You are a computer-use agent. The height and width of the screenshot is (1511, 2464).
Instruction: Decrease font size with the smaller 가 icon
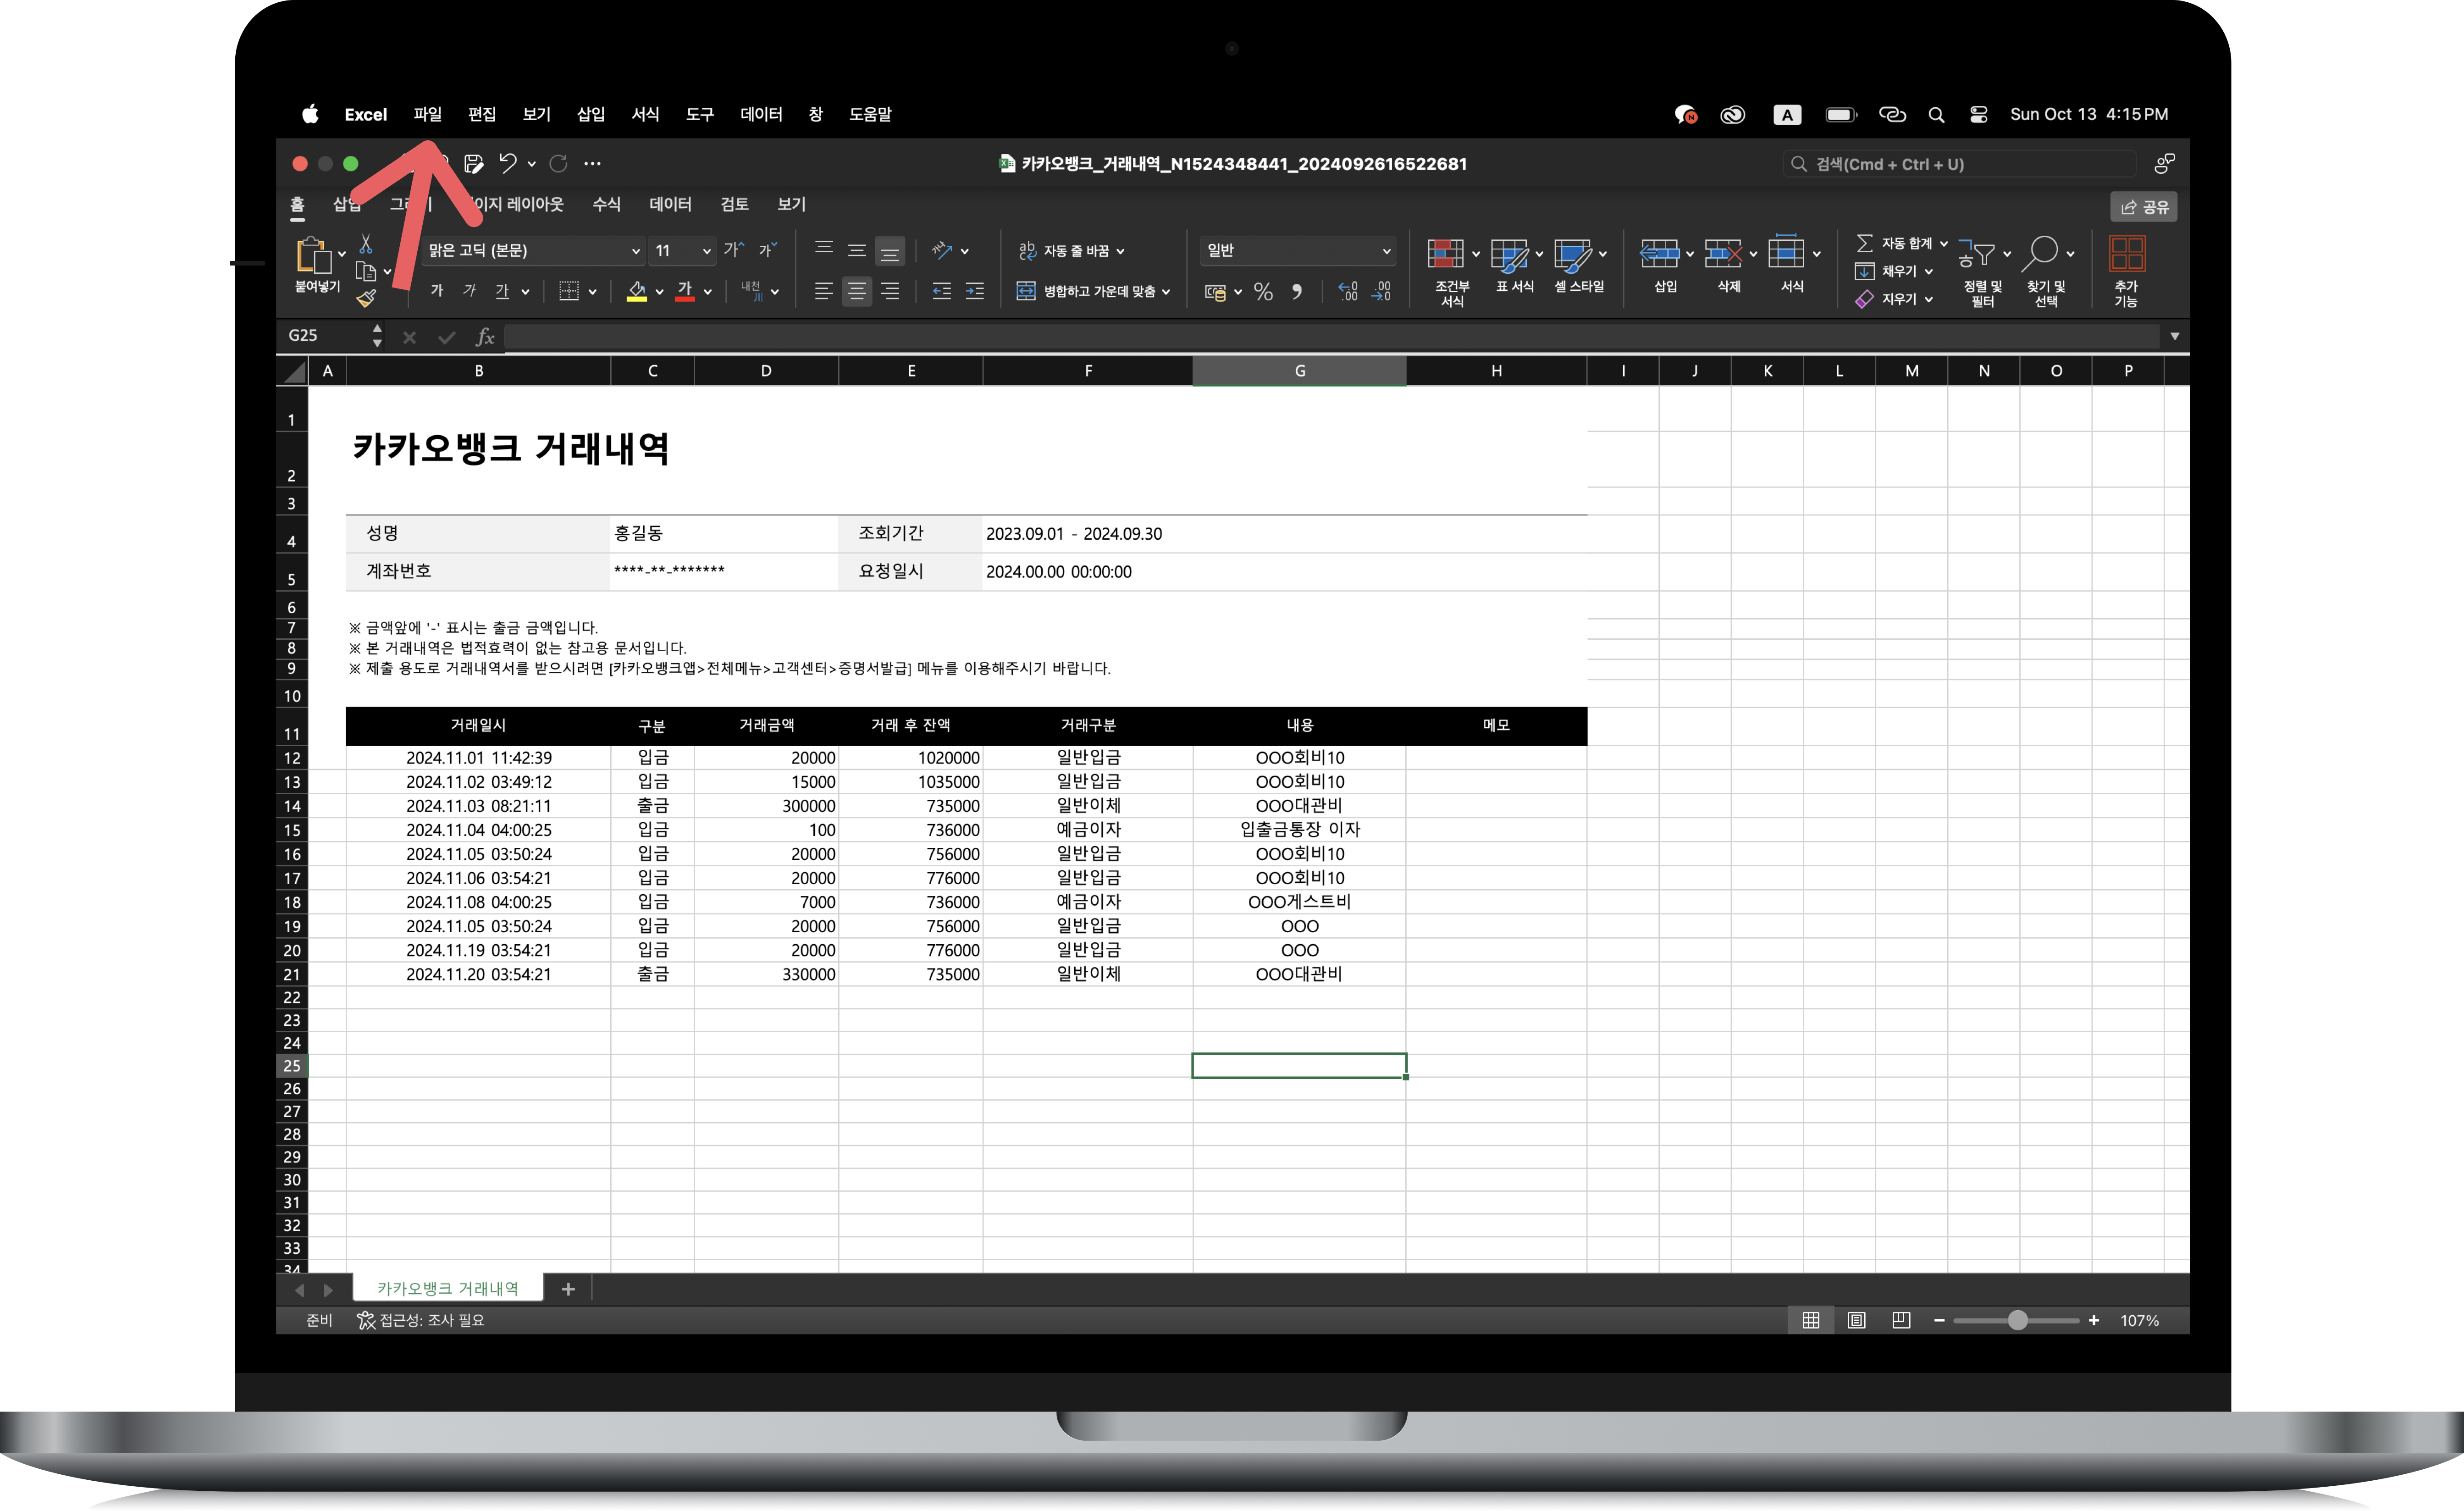768,250
